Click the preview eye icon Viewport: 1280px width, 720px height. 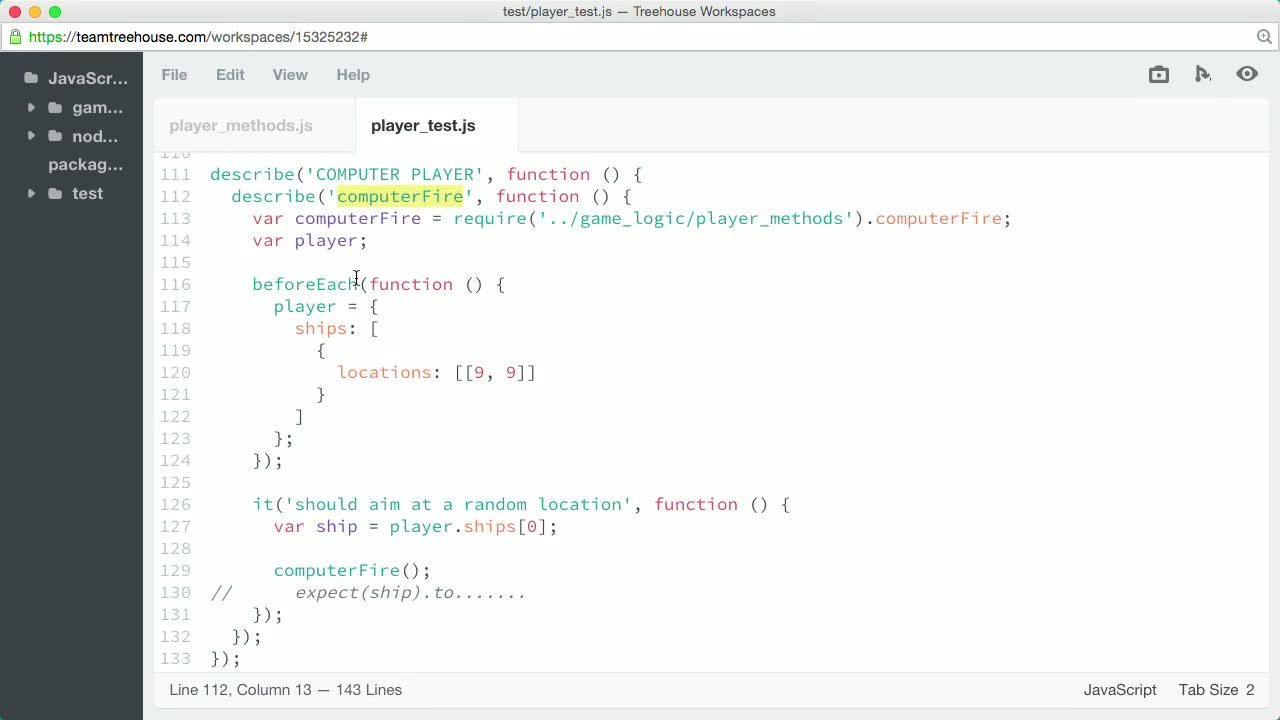pyautogui.click(x=1247, y=75)
